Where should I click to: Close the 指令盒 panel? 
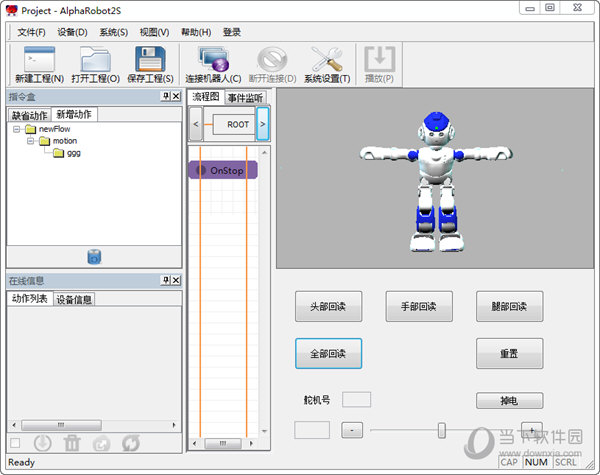pos(176,96)
